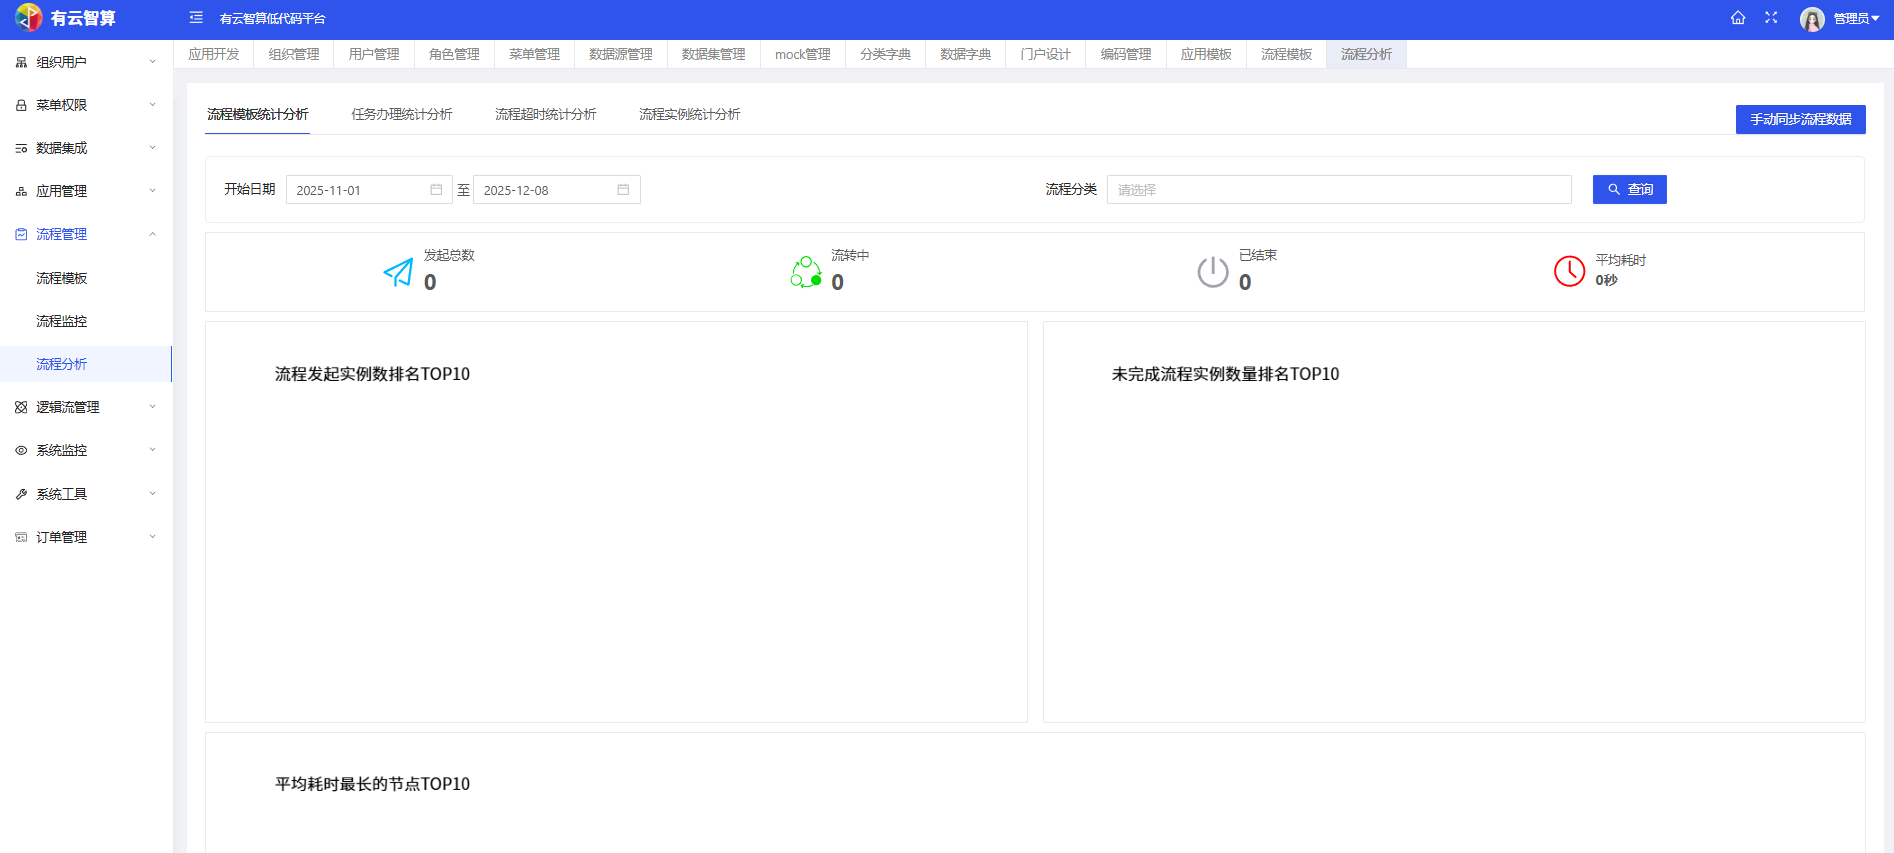The height and width of the screenshot is (853, 1894).
Task: Select 流程监控 in the sidebar
Action: tap(62, 321)
